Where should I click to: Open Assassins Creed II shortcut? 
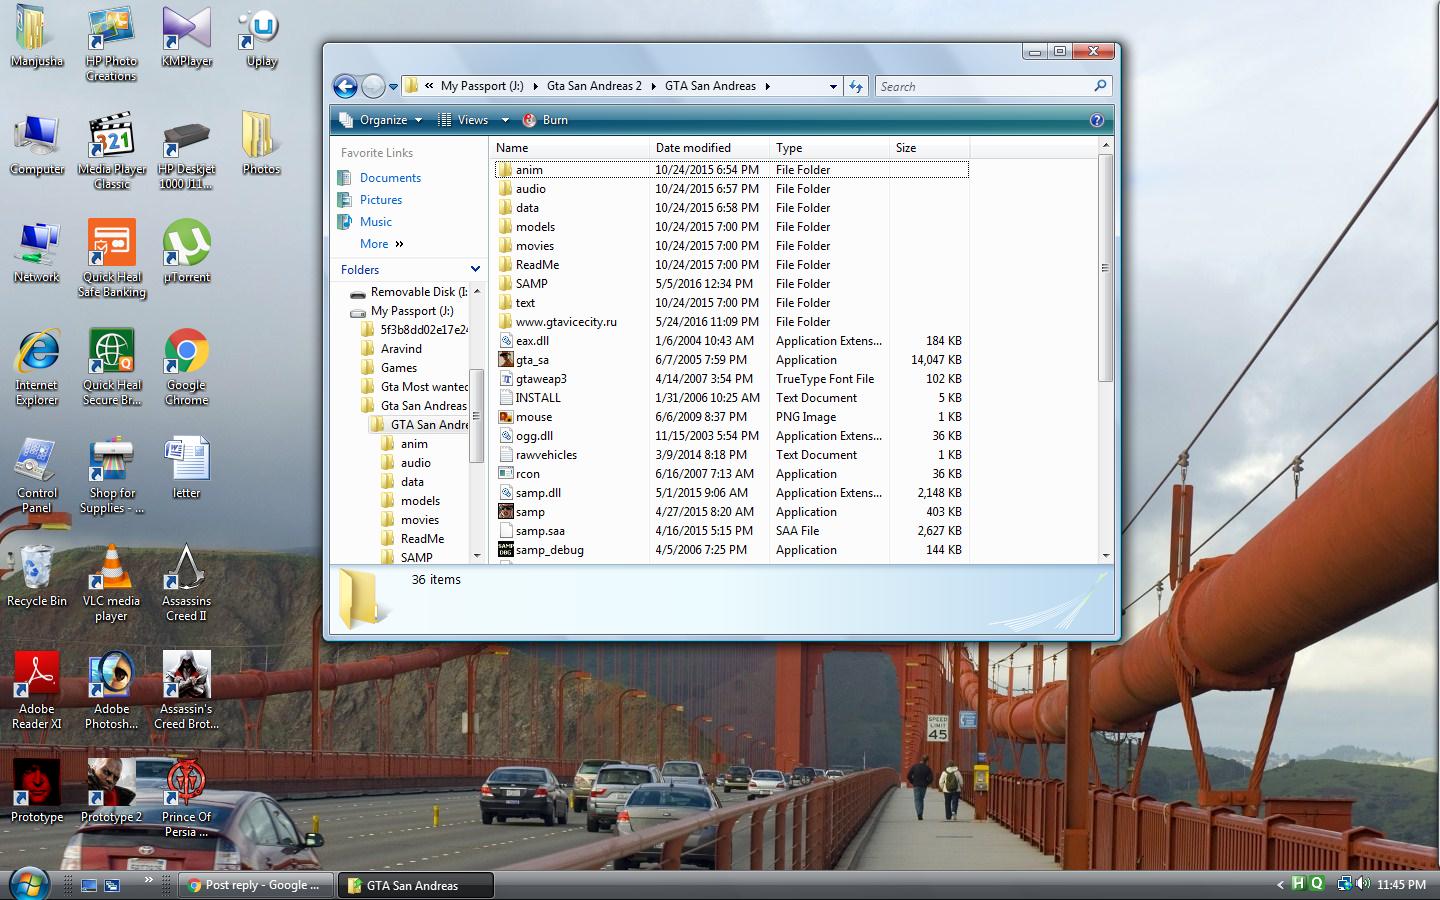coord(186,583)
